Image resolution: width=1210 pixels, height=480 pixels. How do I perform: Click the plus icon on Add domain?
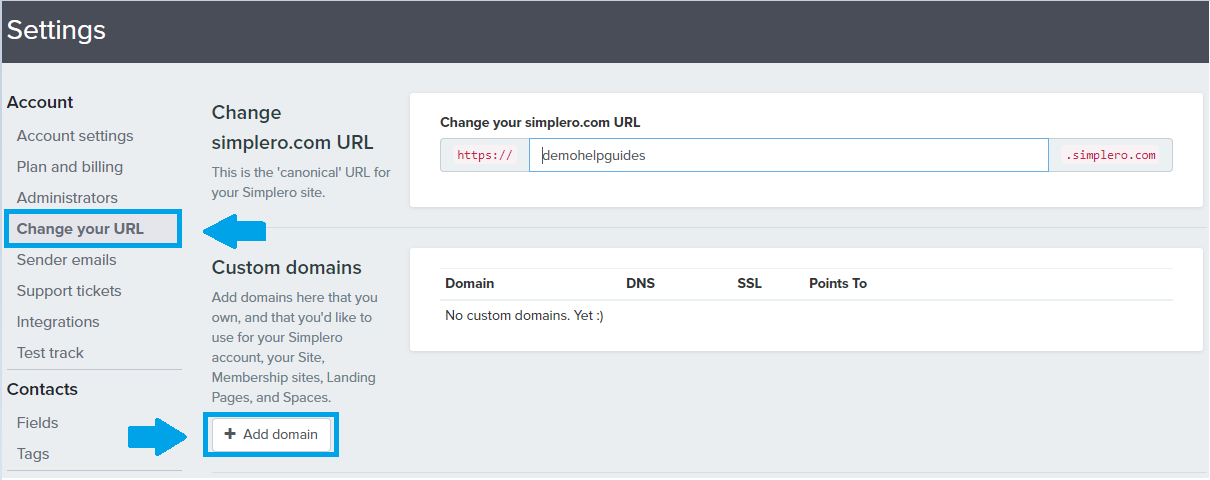click(x=230, y=434)
